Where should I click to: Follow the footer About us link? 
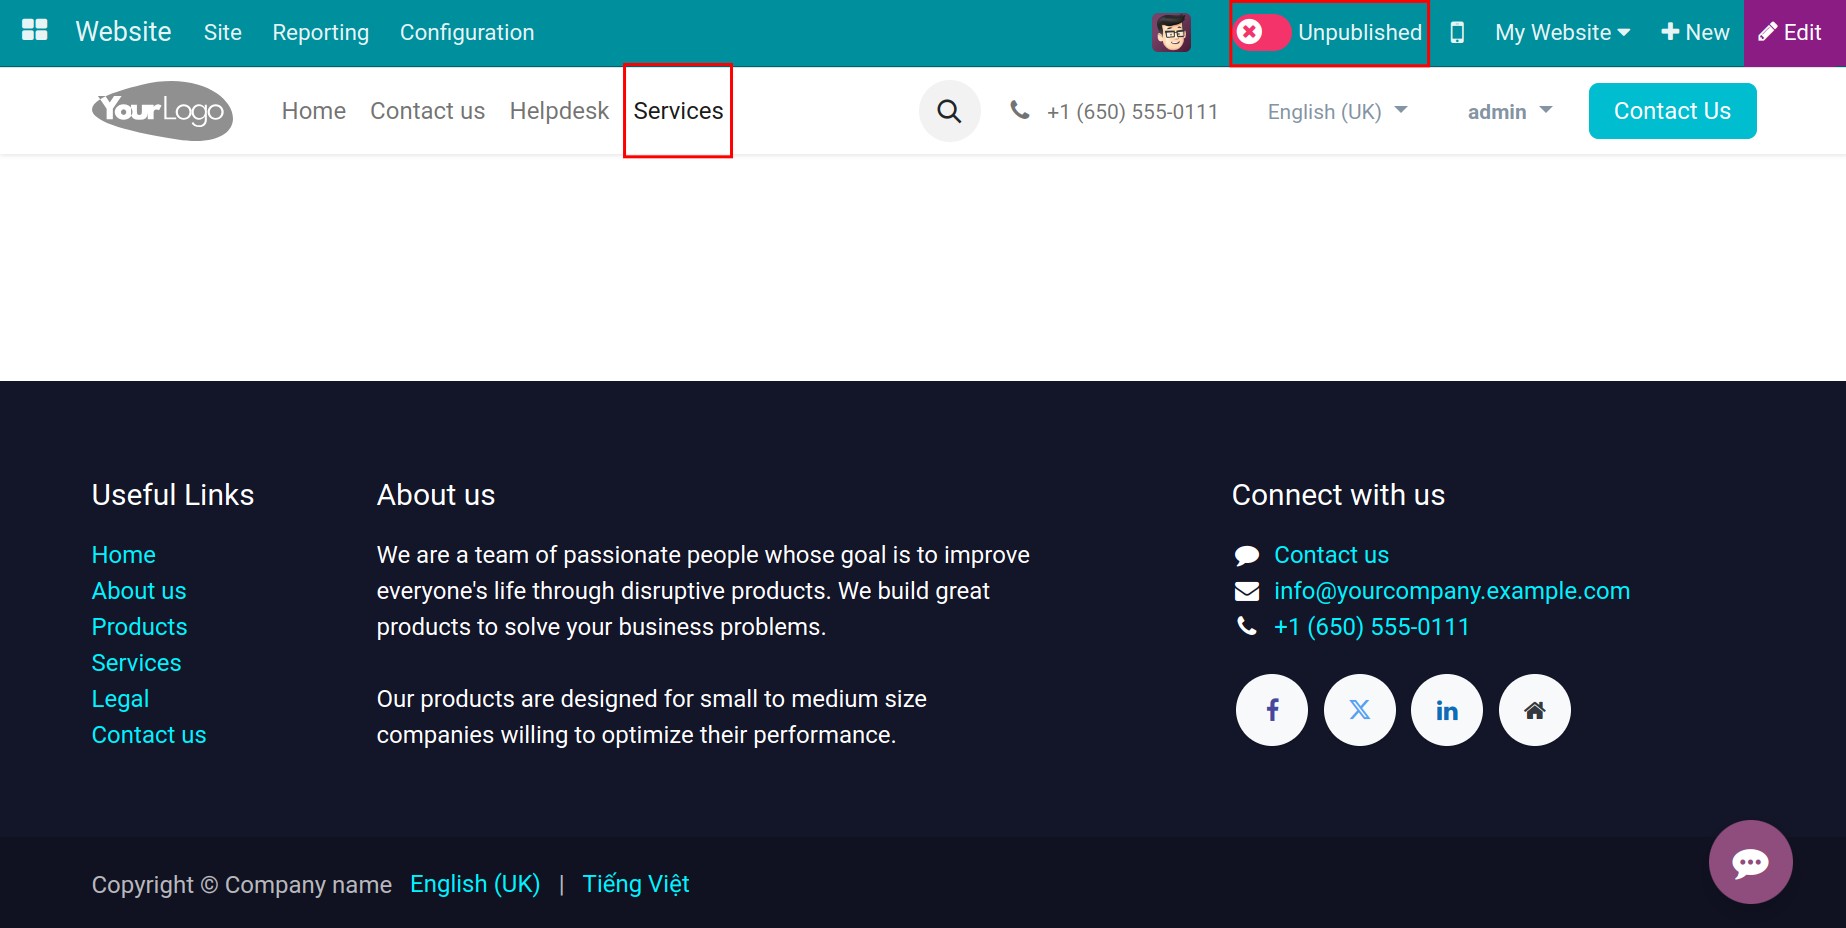coord(139,591)
